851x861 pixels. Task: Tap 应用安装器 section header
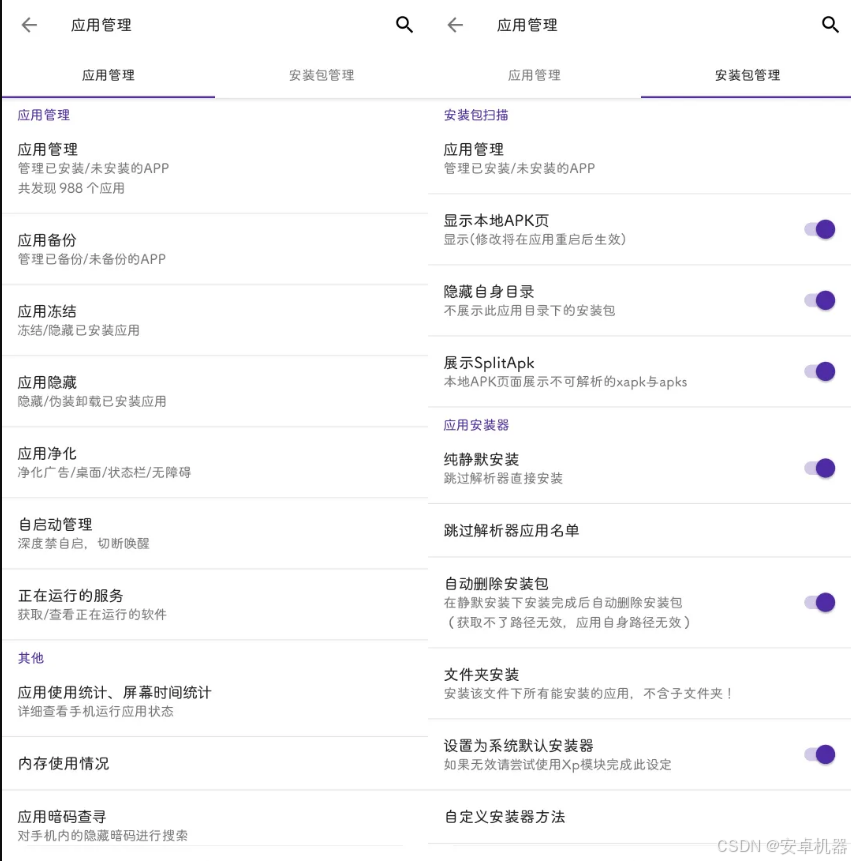click(476, 425)
